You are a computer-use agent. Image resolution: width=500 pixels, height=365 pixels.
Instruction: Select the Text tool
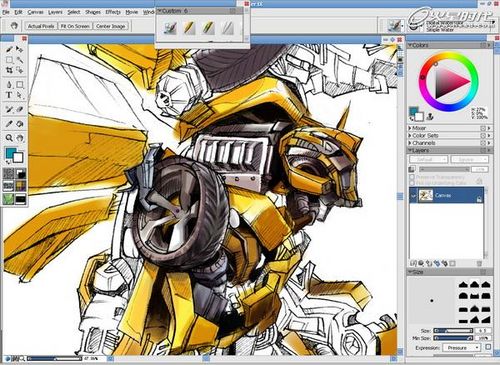tap(9, 95)
